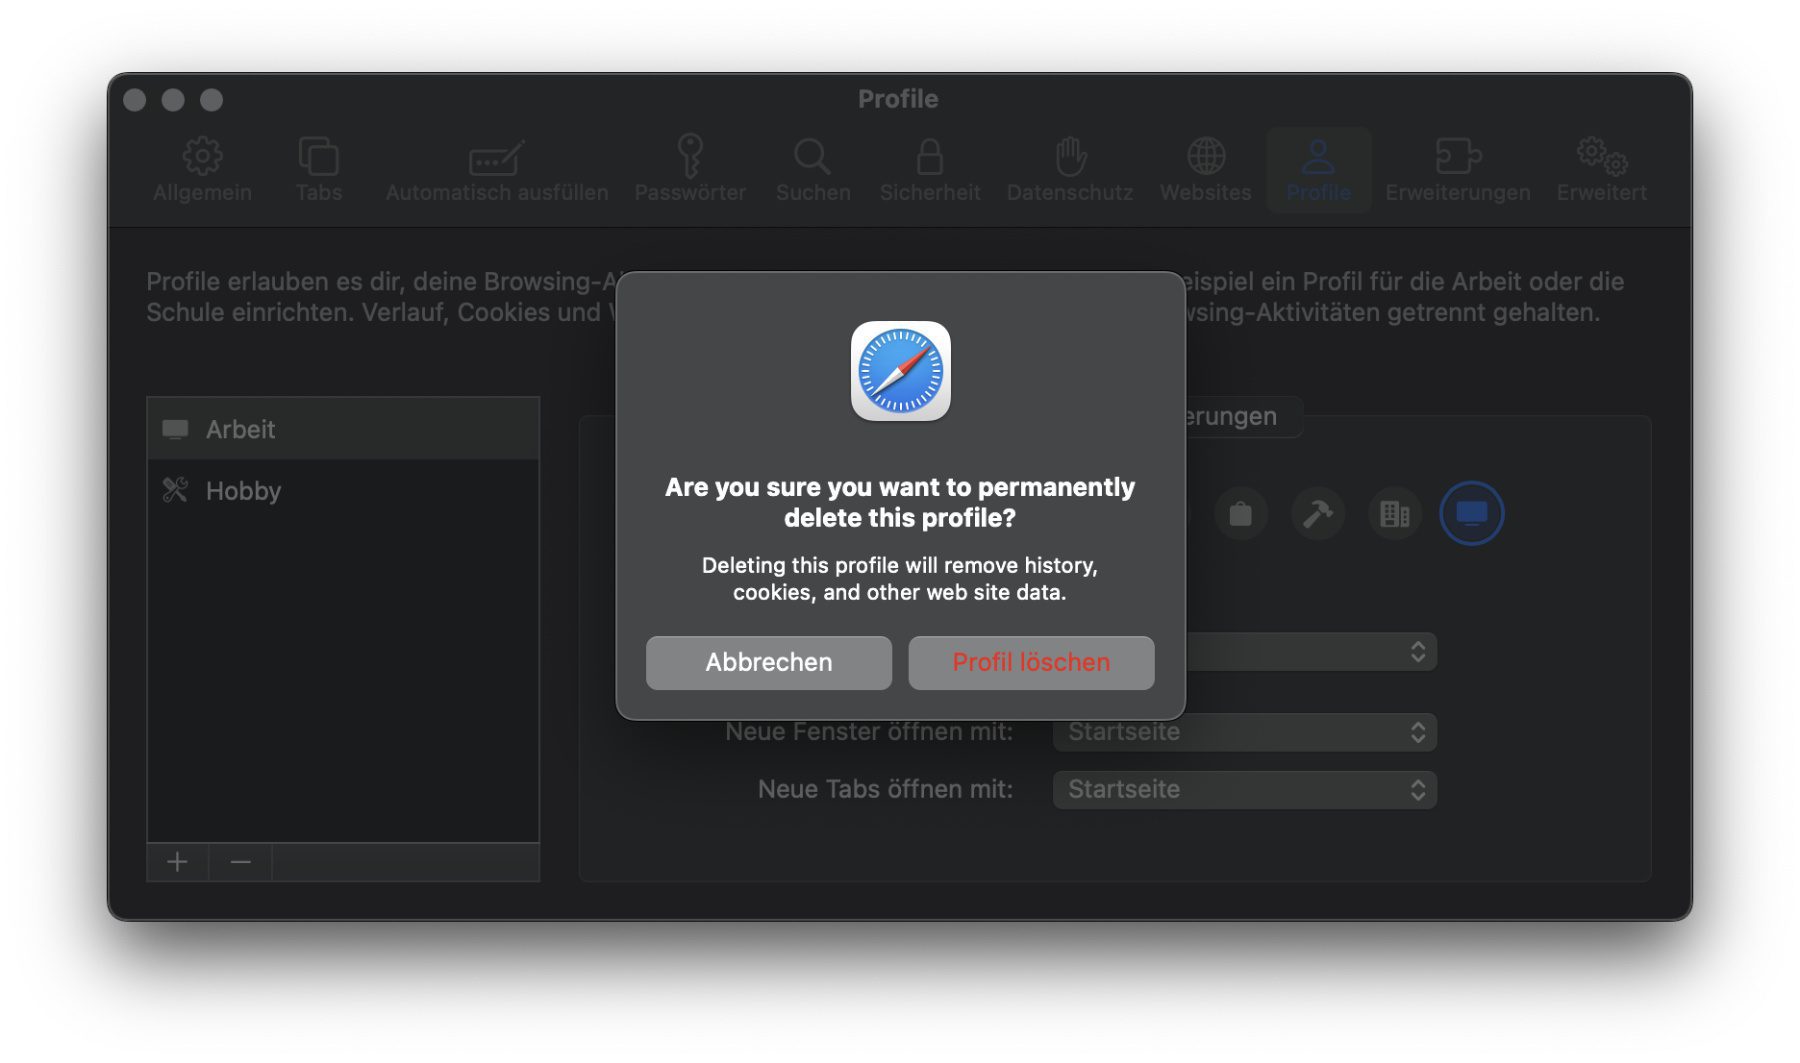Choose the hammer profile symbol
This screenshot has width=1800, height=1063.
click(1318, 514)
